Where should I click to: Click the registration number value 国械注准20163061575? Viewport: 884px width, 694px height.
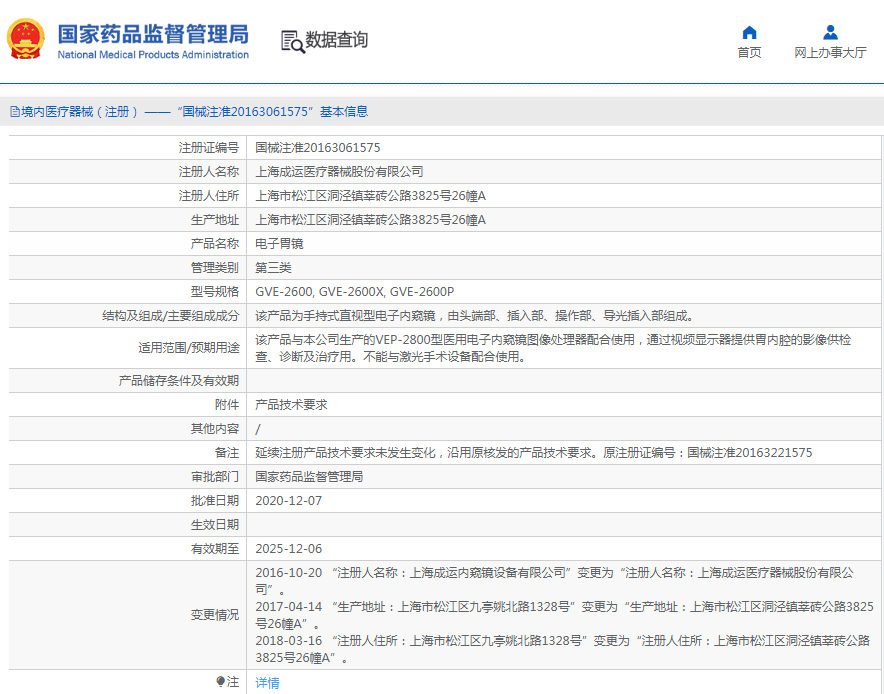317,147
